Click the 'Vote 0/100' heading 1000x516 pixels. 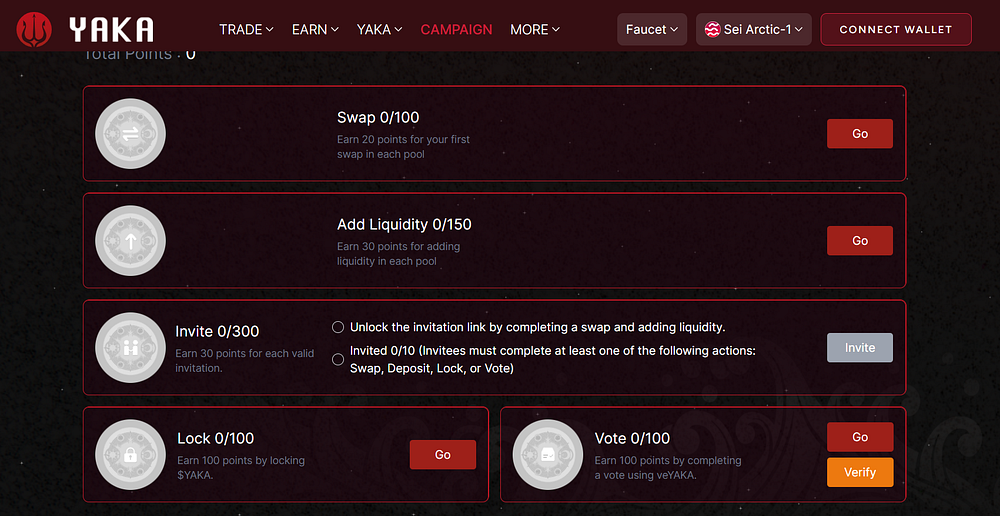point(632,438)
